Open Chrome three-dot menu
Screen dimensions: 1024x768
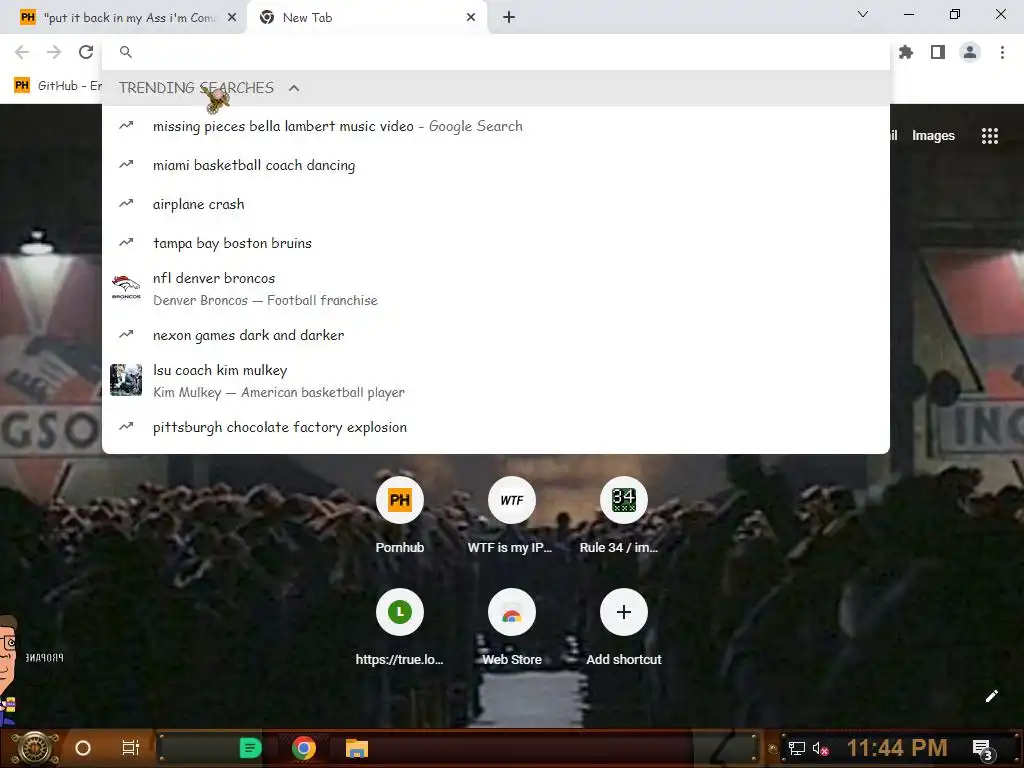tap(1002, 52)
